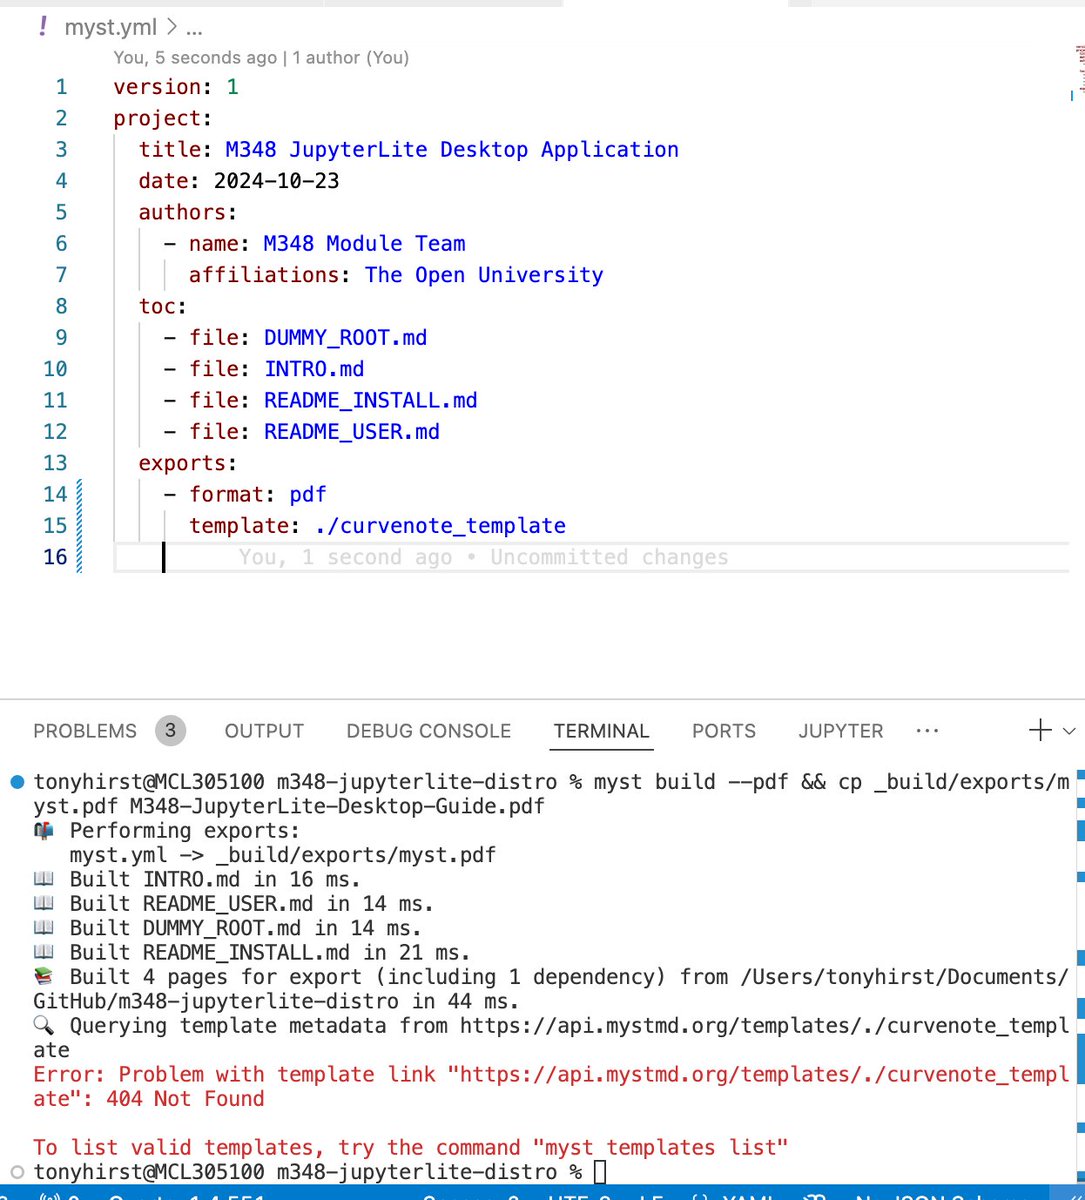Select the TERMINAL panel tab
The height and width of the screenshot is (1200, 1085).
coord(602,731)
